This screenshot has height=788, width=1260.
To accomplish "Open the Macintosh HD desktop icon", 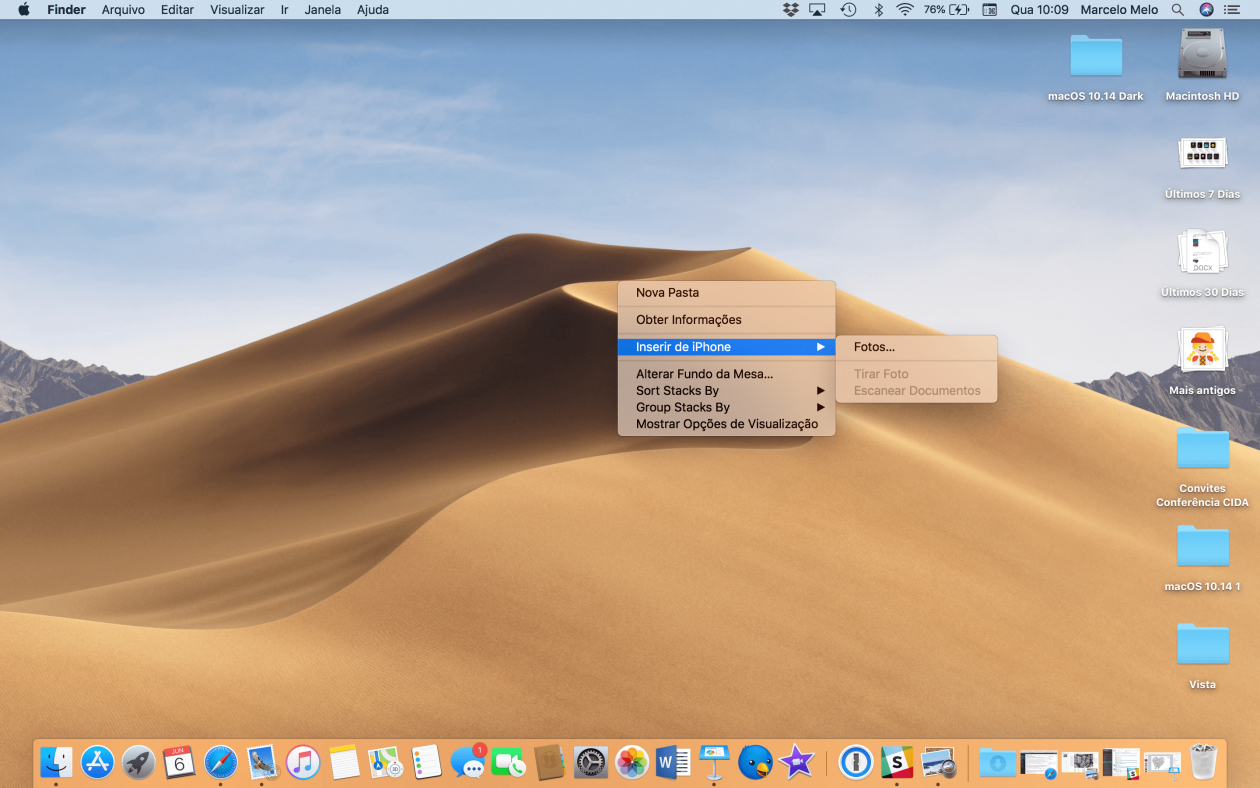I will click(1201, 57).
